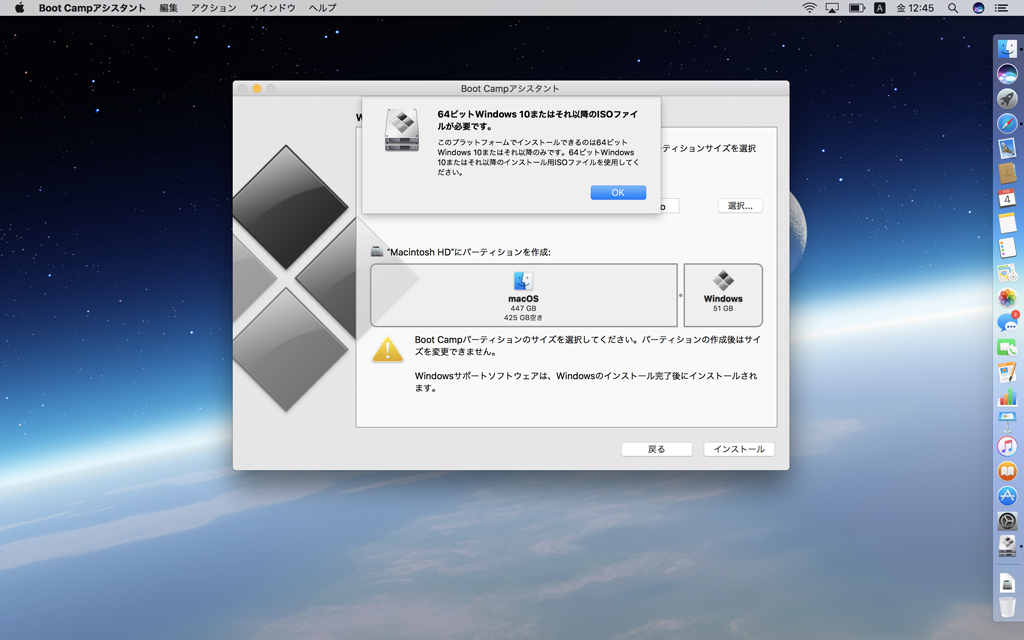Open App Store from the Dock
The width and height of the screenshot is (1024, 640).
click(x=1007, y=496)
